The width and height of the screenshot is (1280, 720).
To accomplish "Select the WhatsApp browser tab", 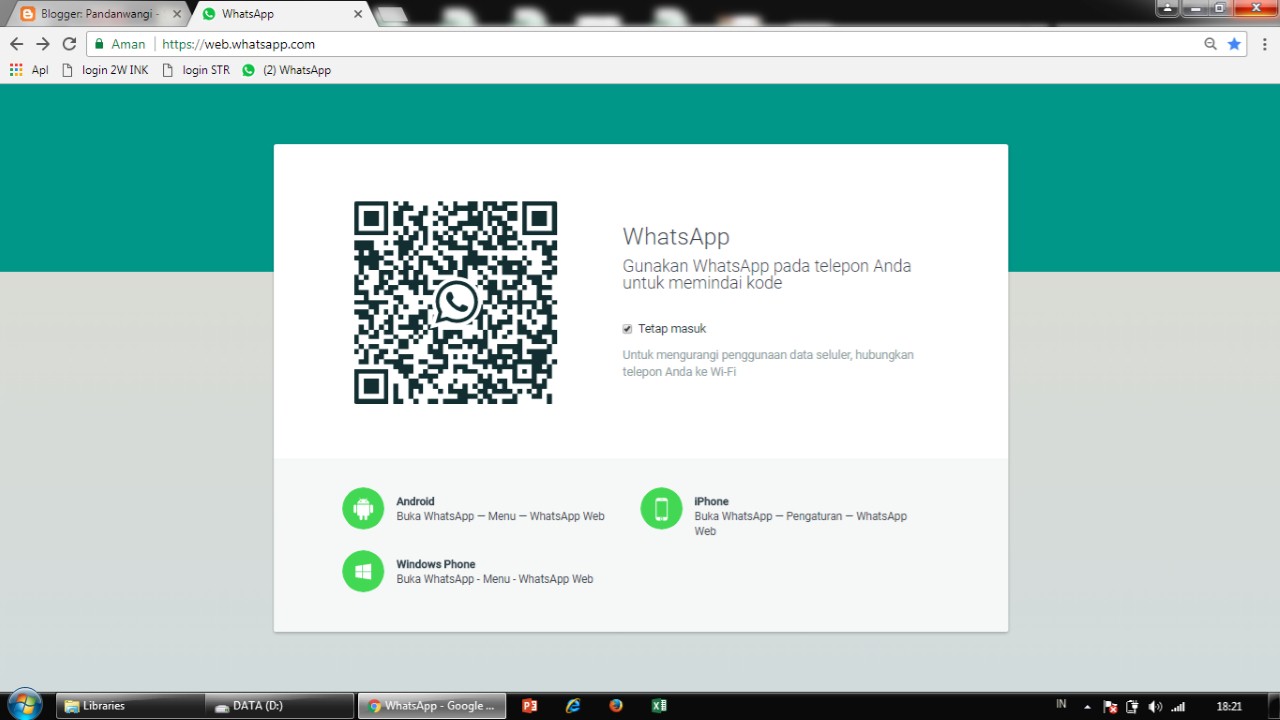I will tap(280, 14).
